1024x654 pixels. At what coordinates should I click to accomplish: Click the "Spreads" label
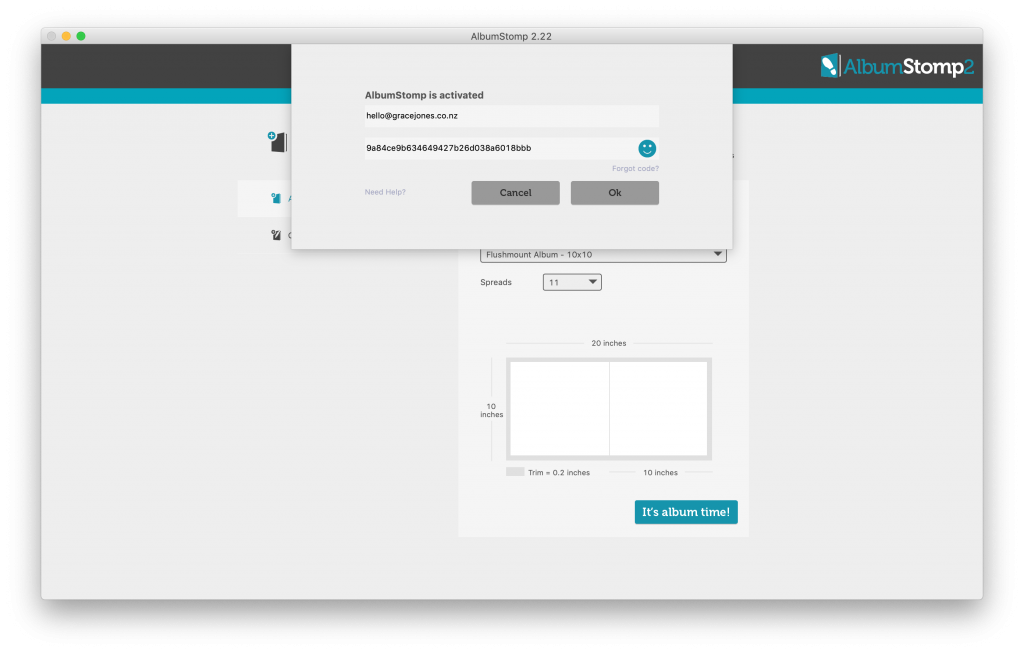(x=496, y=282)
